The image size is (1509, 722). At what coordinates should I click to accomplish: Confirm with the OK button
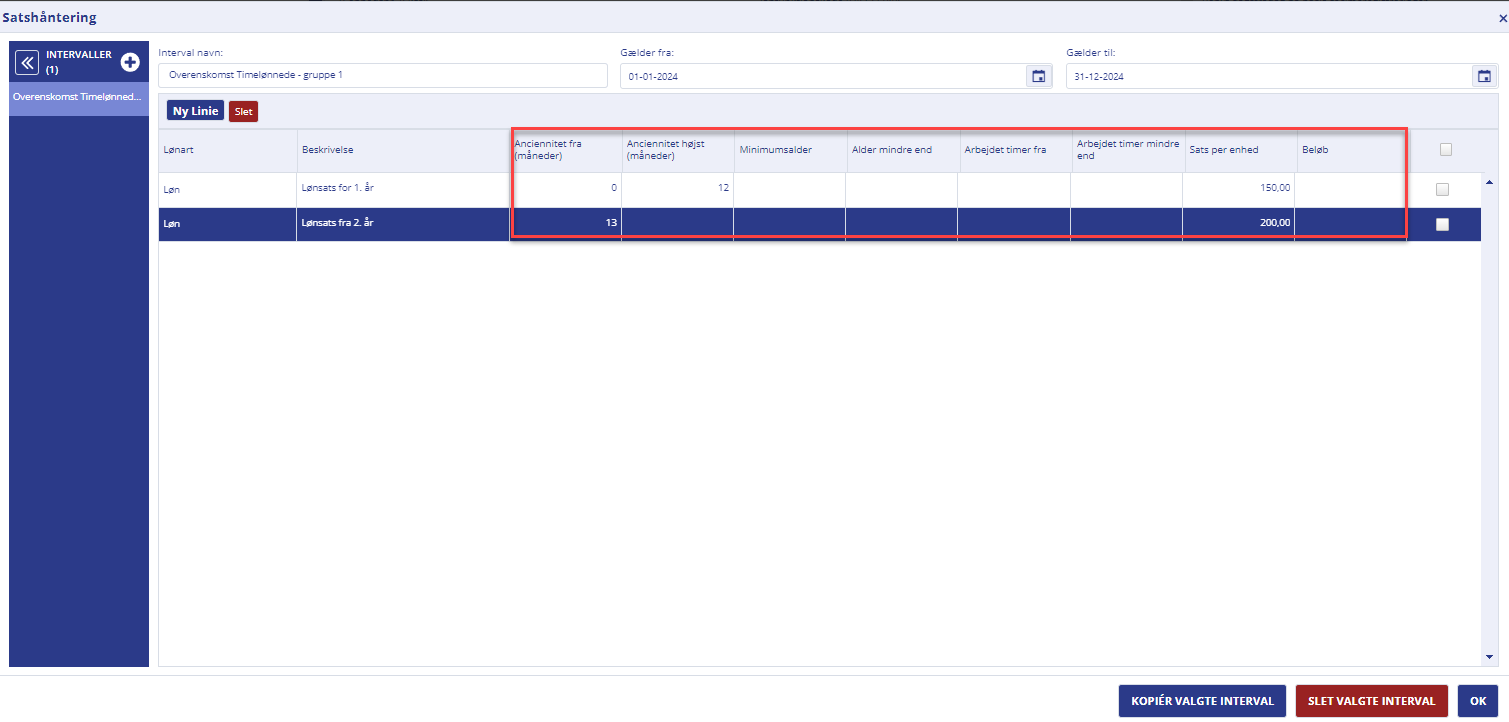tap(1478, 701)
